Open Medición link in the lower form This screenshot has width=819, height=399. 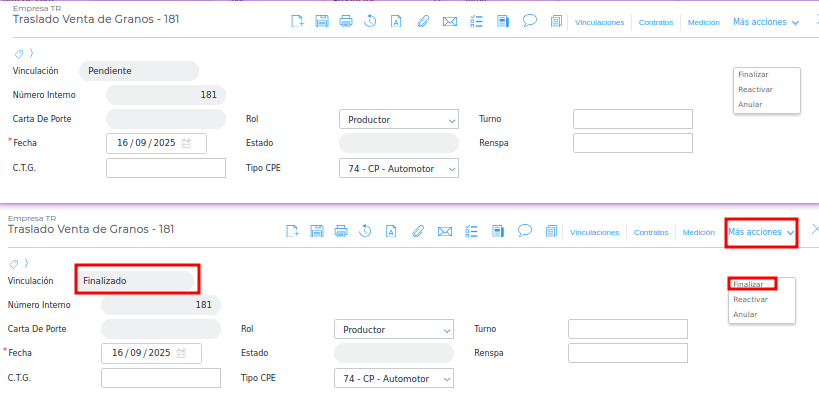tap(698, 232)
